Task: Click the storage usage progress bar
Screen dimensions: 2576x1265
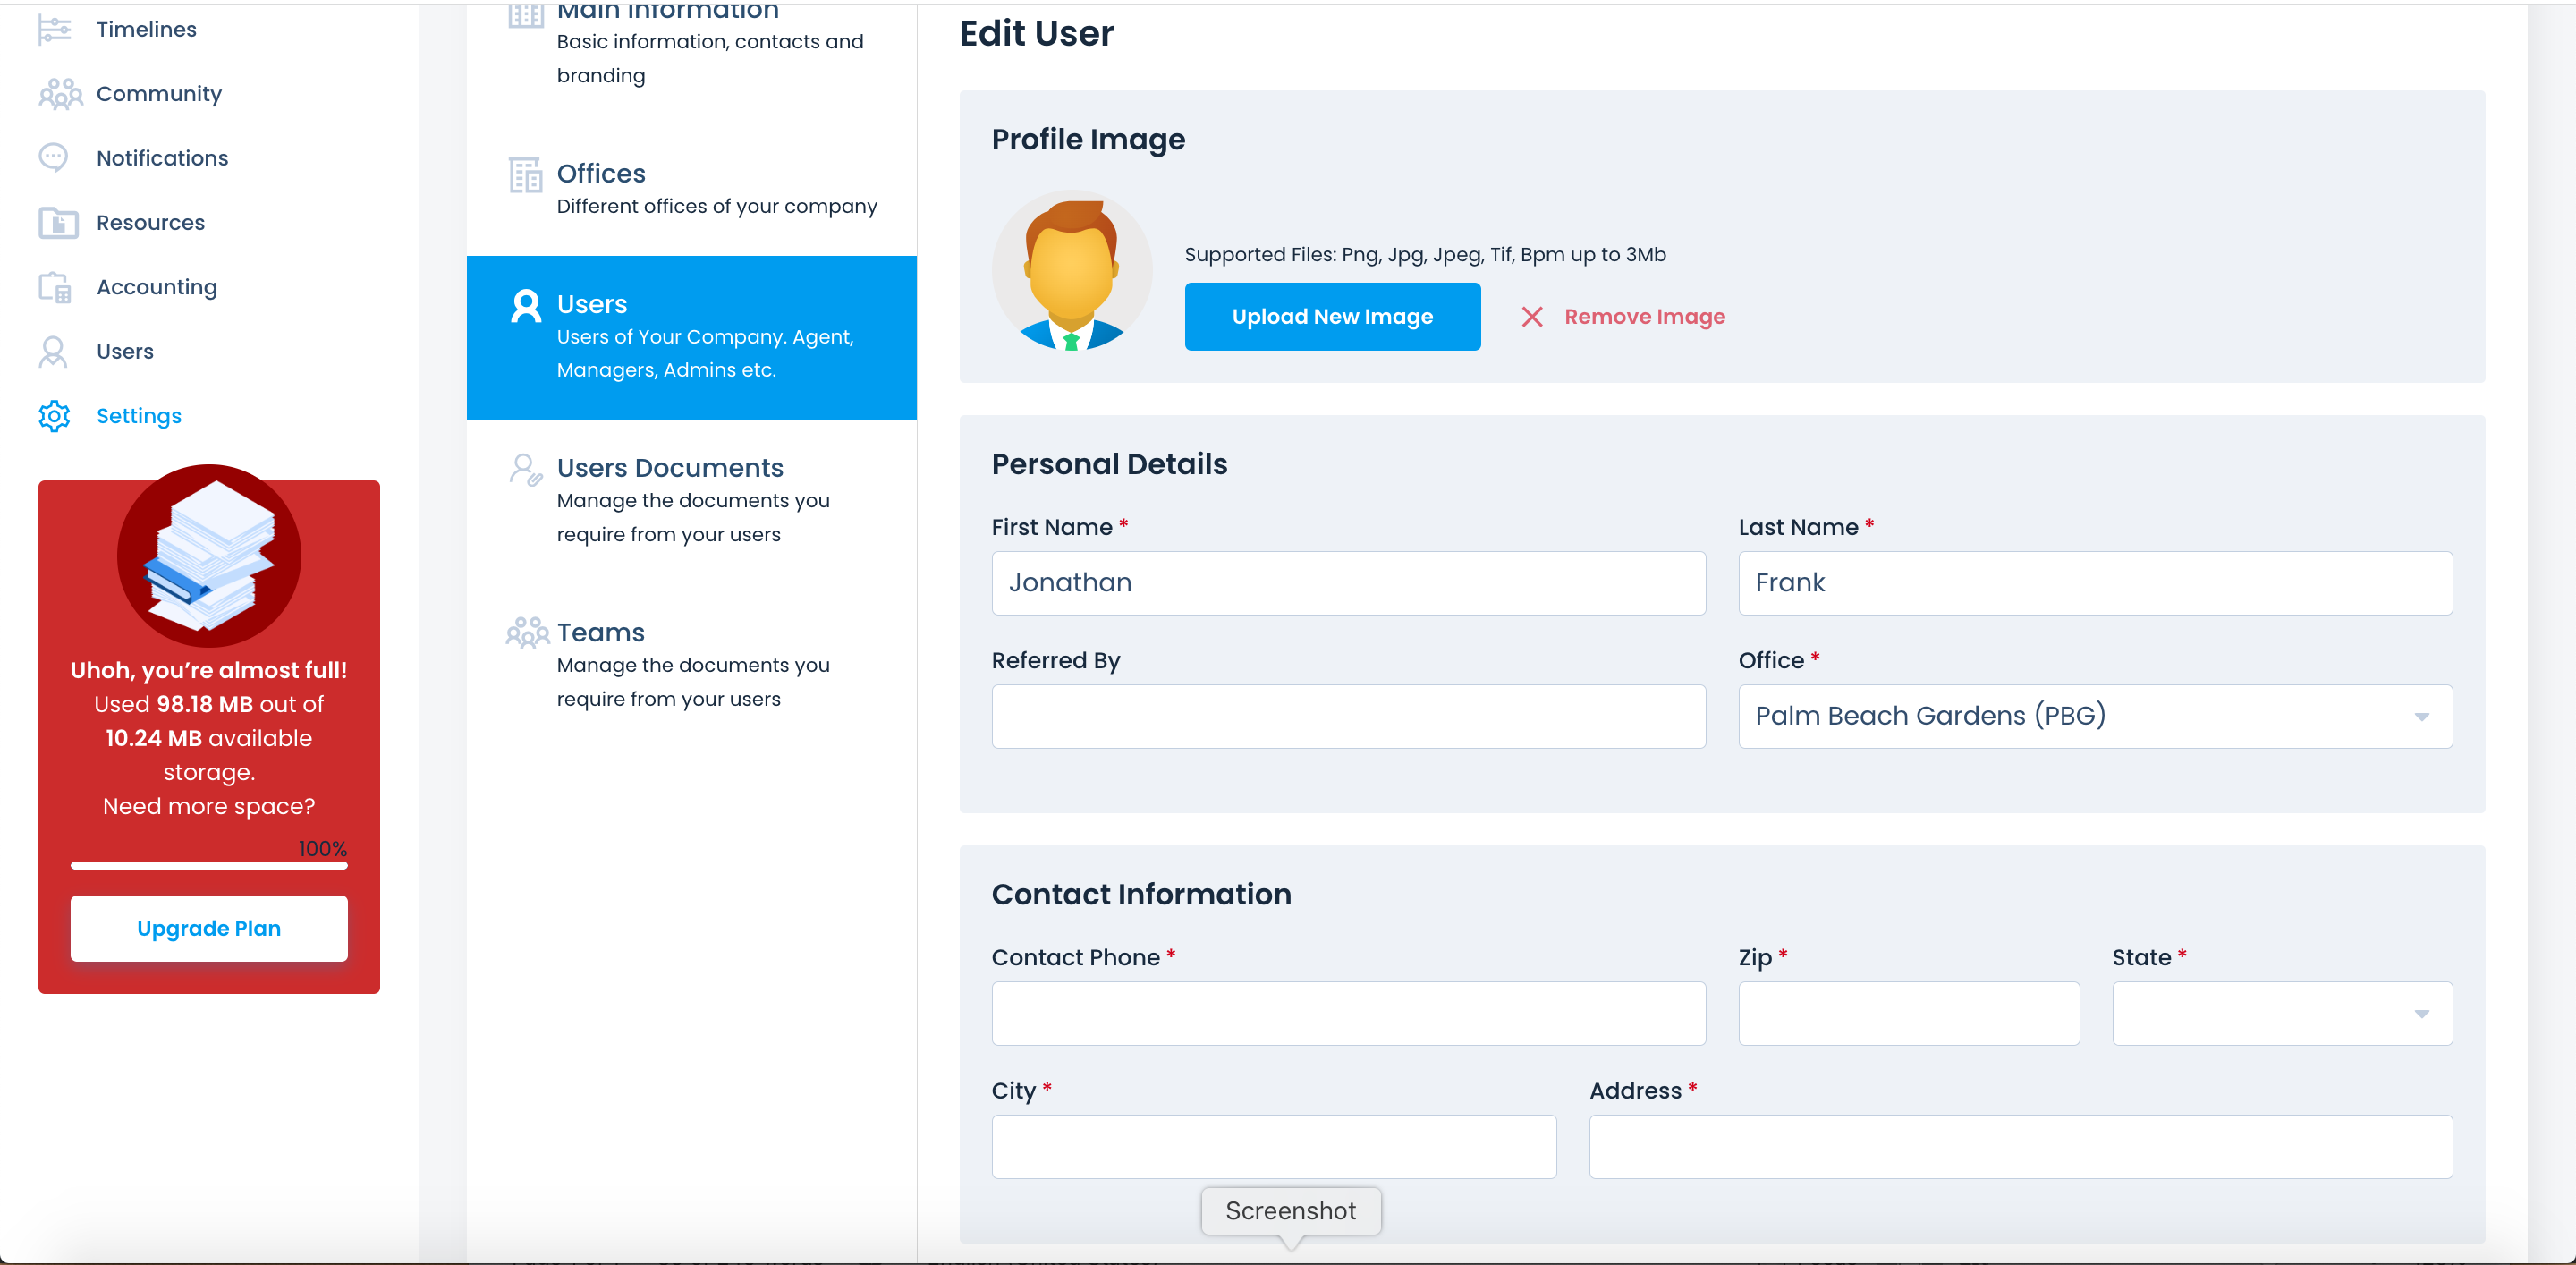Action: point(209,865)
